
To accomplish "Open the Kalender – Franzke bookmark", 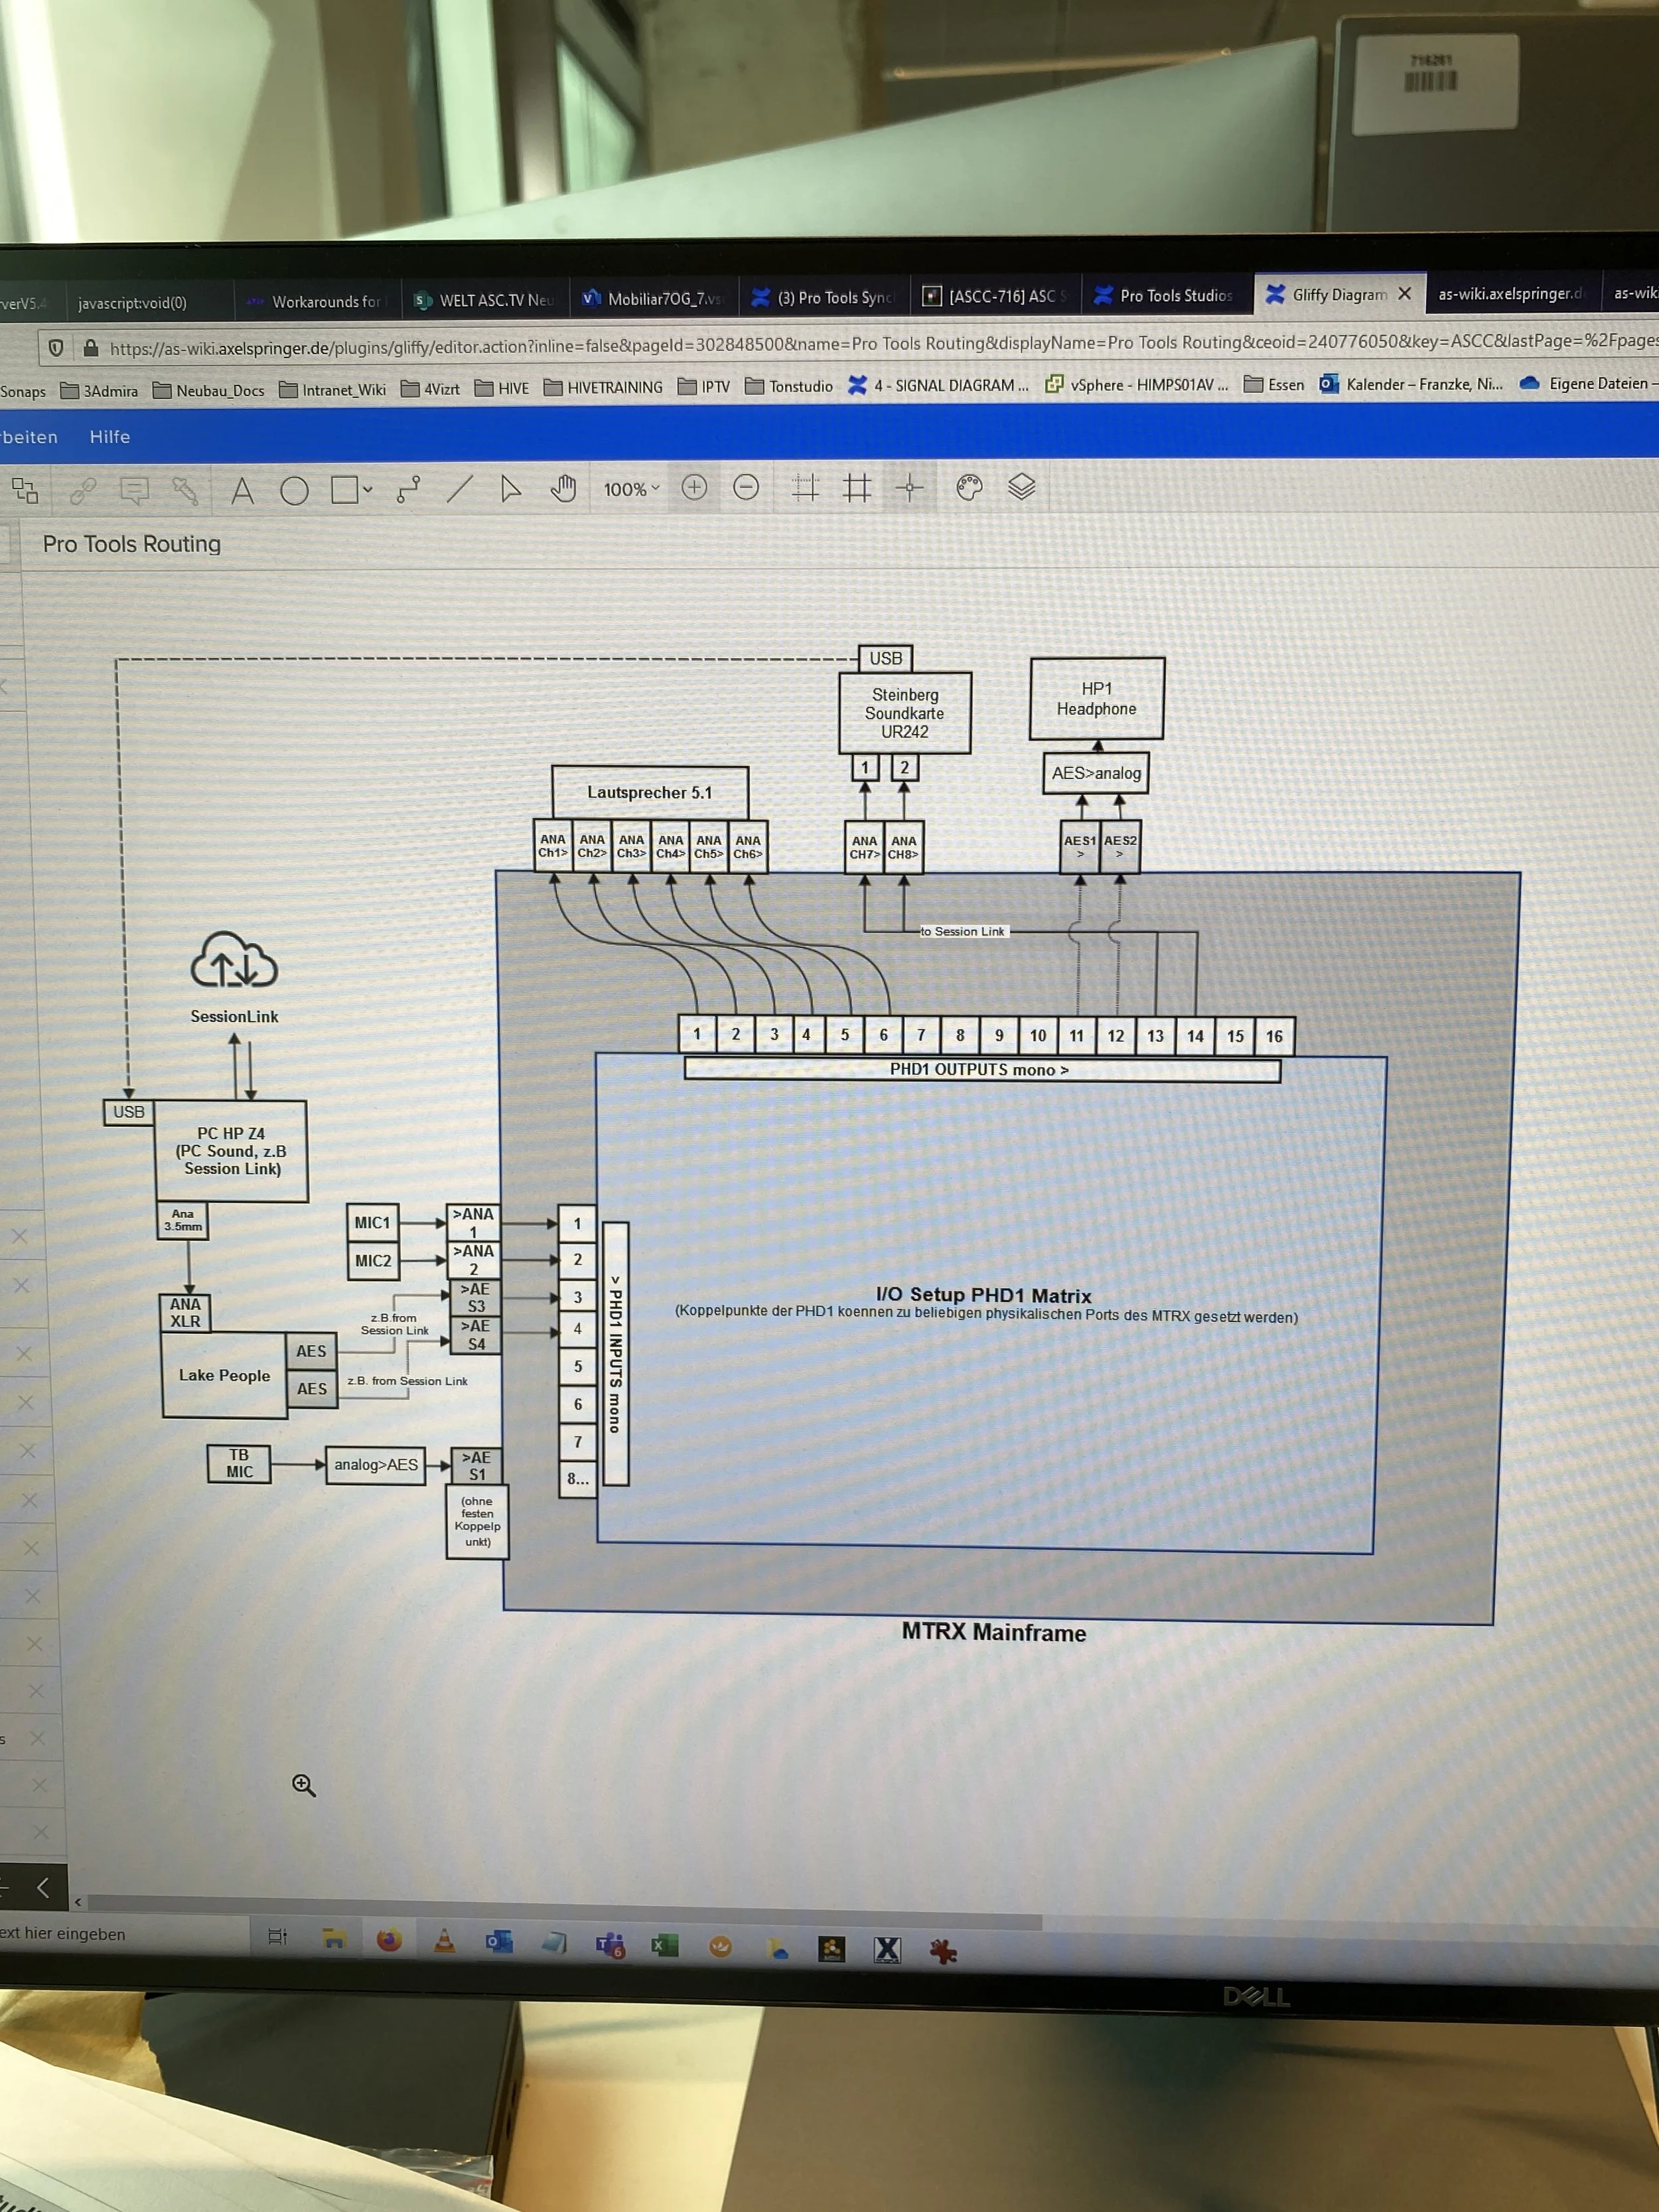I will 1411,383.
